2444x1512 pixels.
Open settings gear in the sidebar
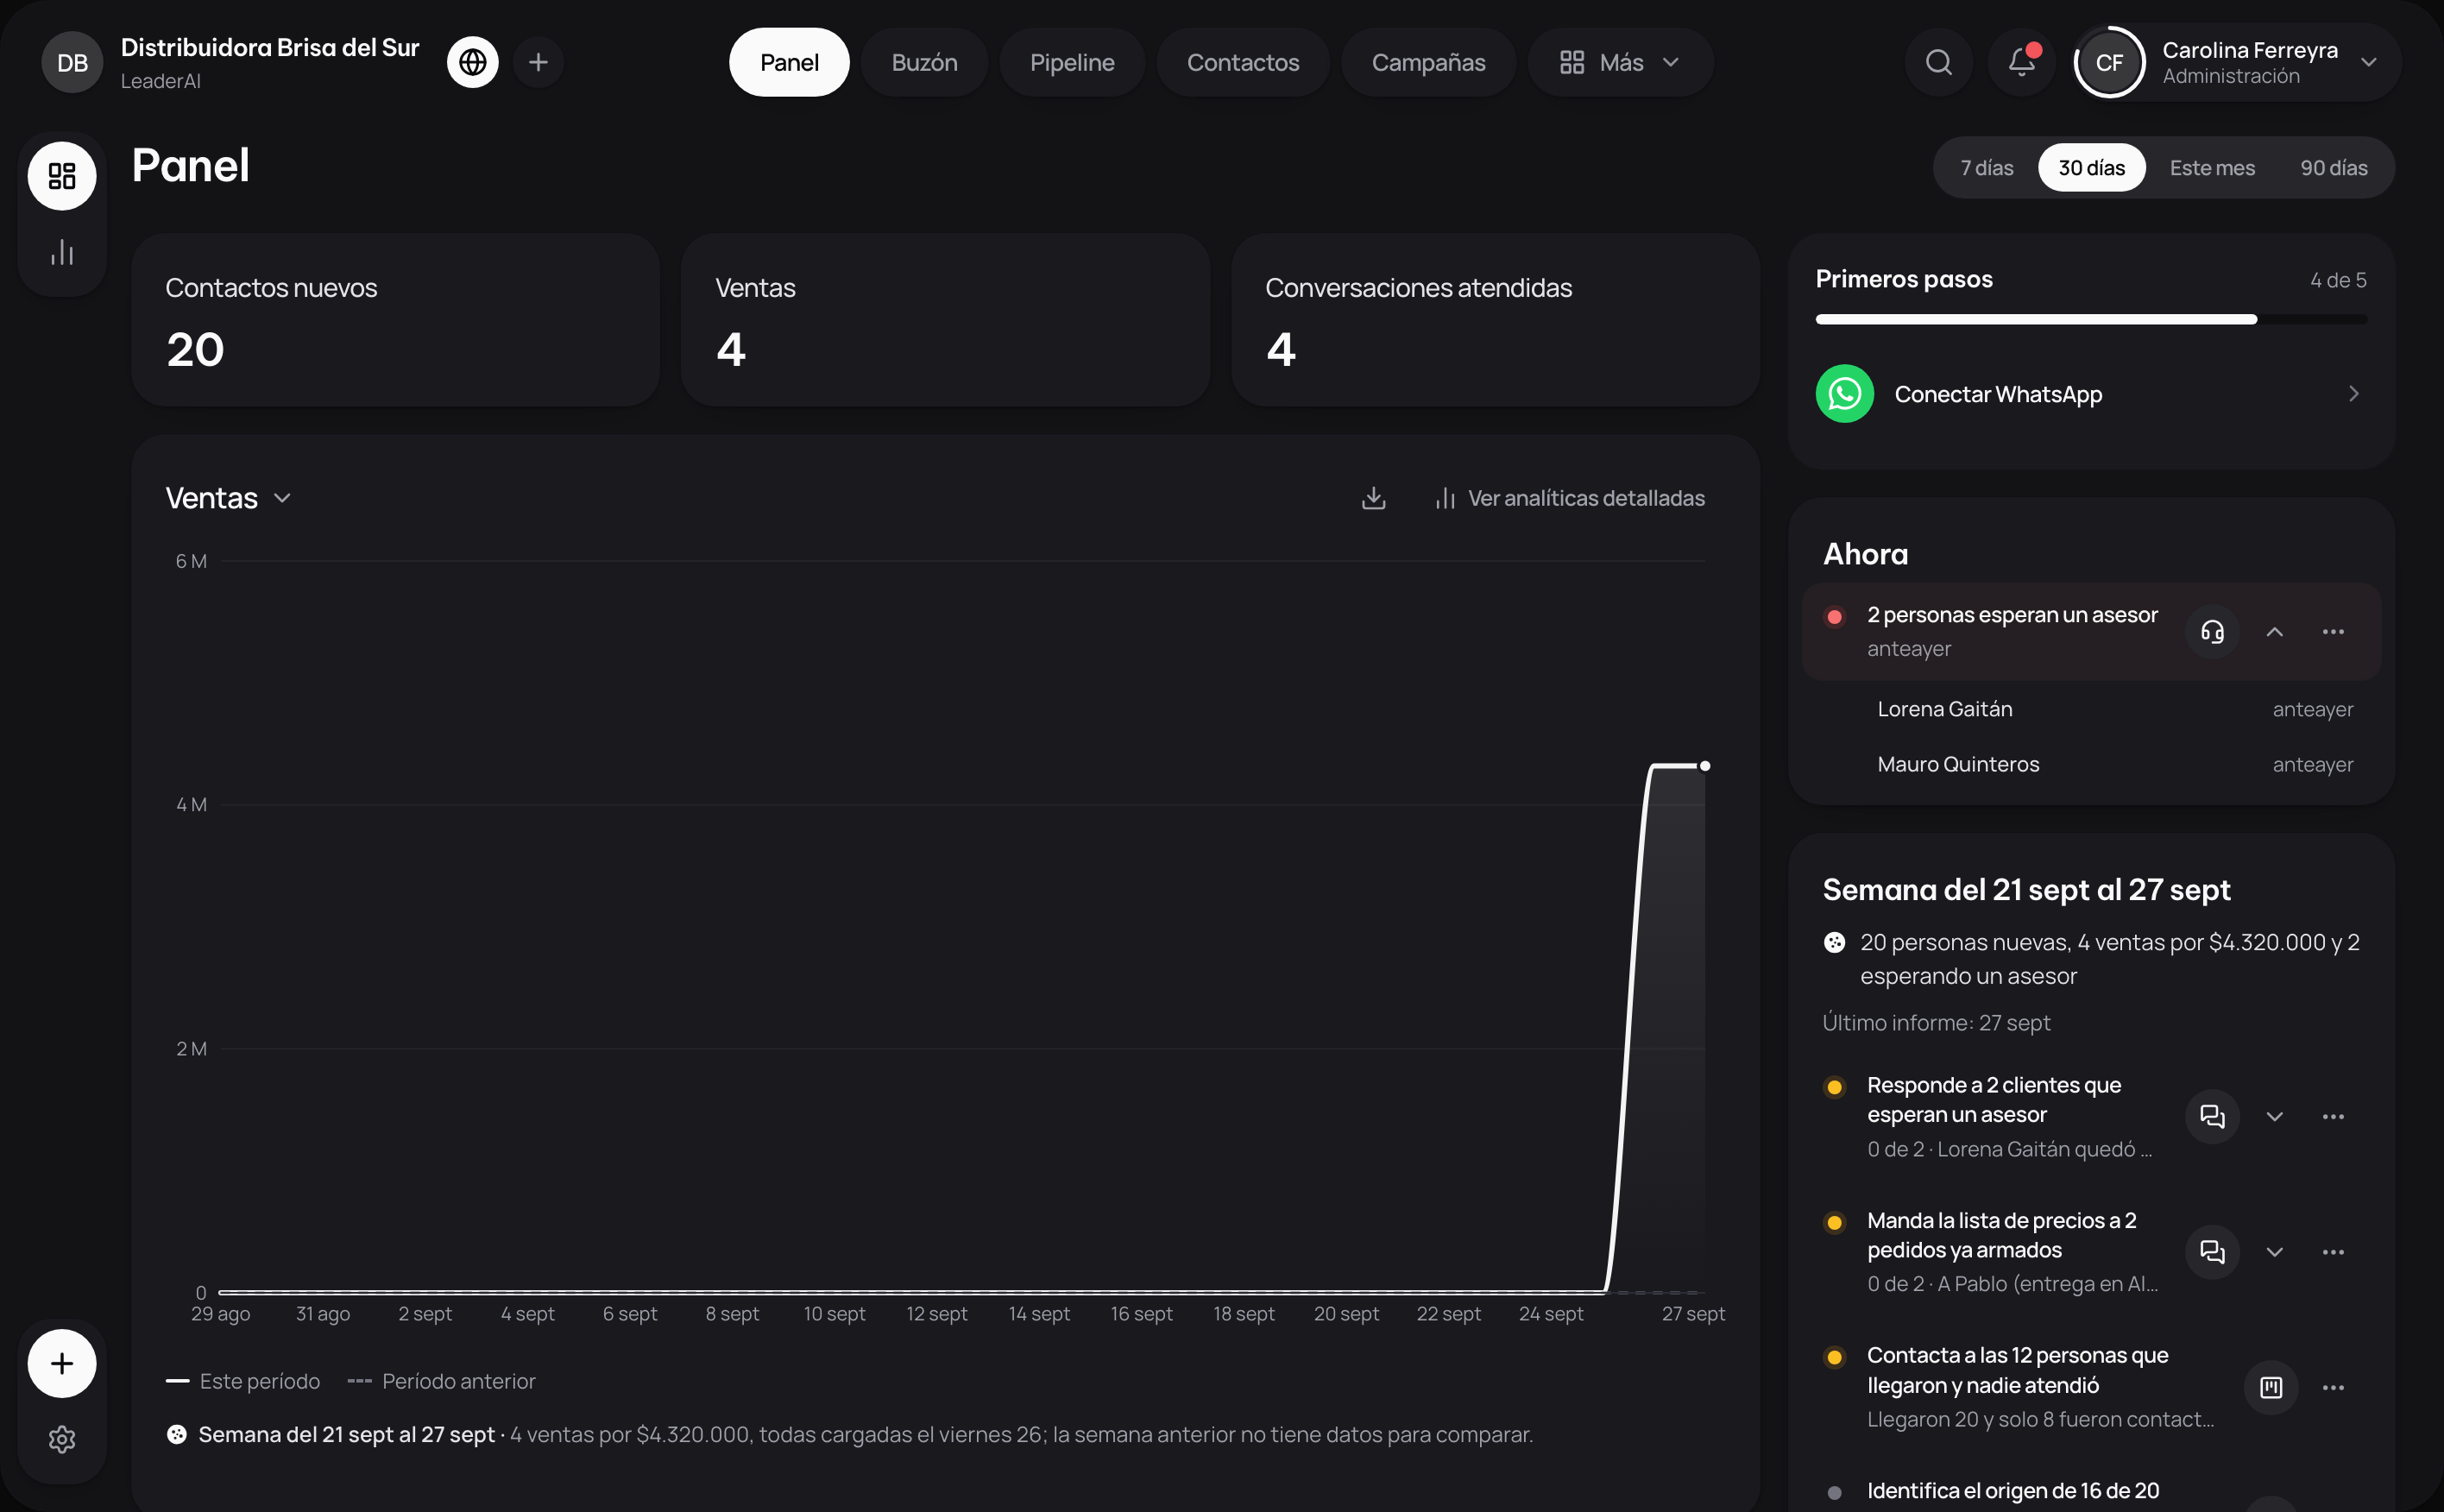point(62,1439)
